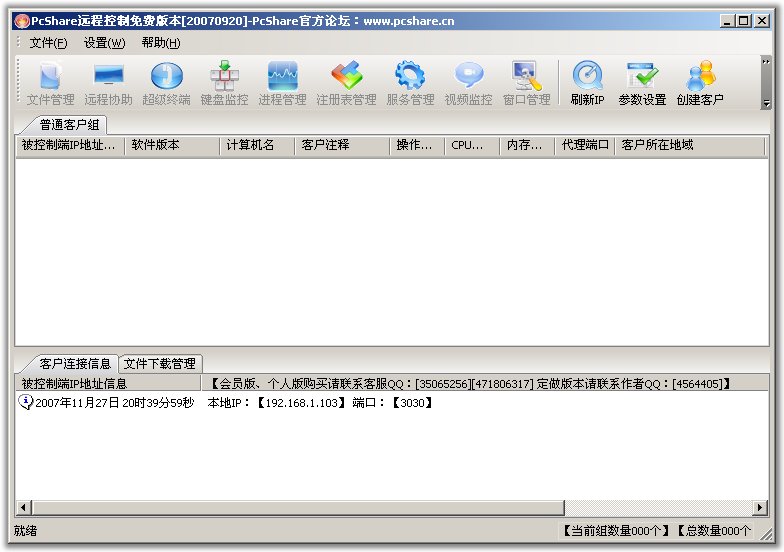Open the 设置(W) menu
This screenshot has height=552, width=784.
pos(104,43)
